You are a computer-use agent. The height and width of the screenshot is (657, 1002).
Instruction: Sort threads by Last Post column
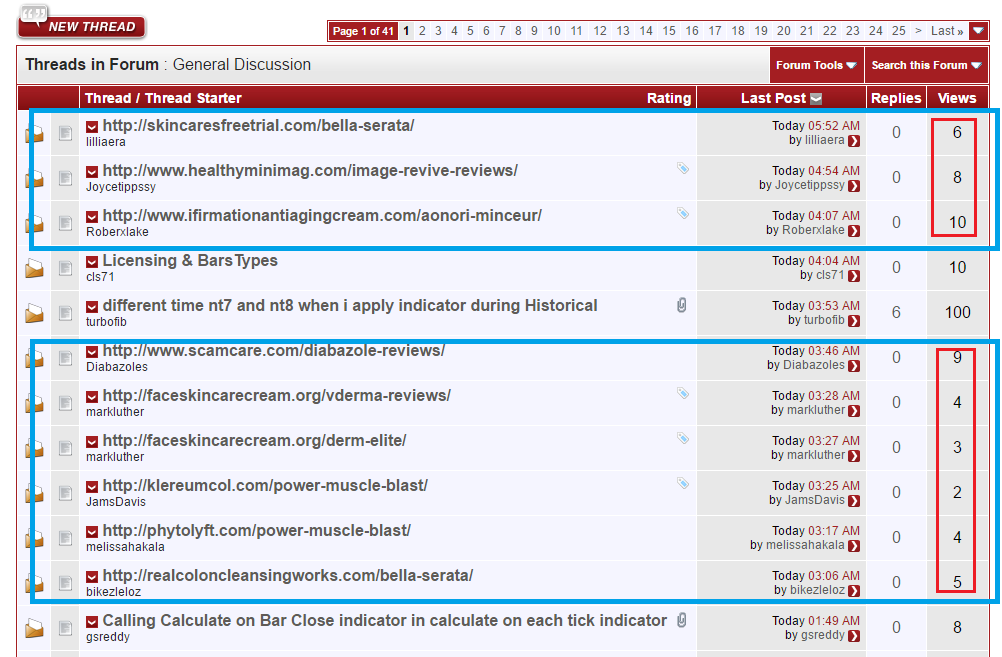(x=773, y=98)
